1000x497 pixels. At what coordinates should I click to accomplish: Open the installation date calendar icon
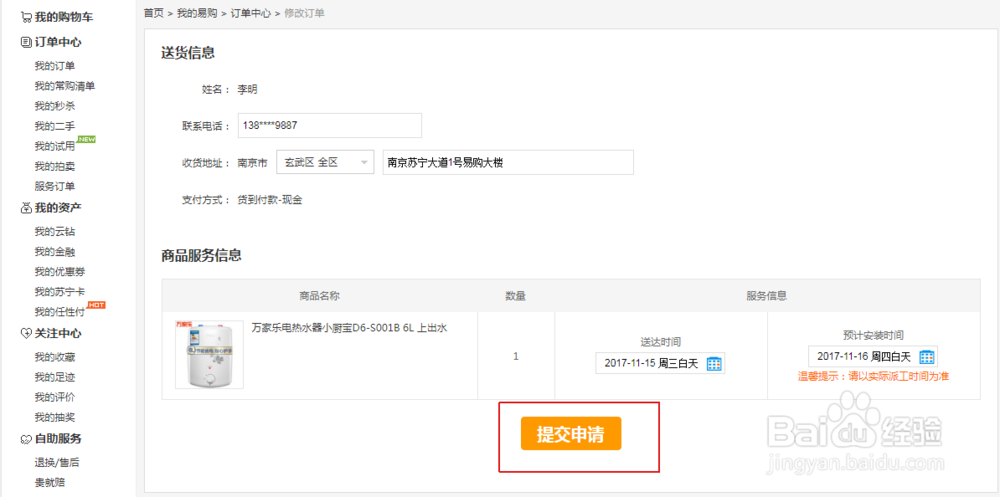pos(926,357)
